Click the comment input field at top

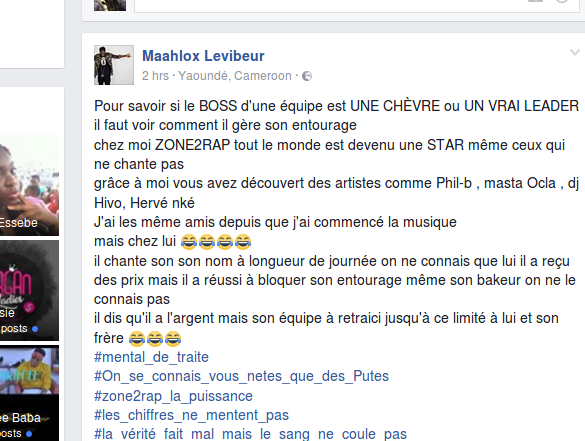[357, 6]
